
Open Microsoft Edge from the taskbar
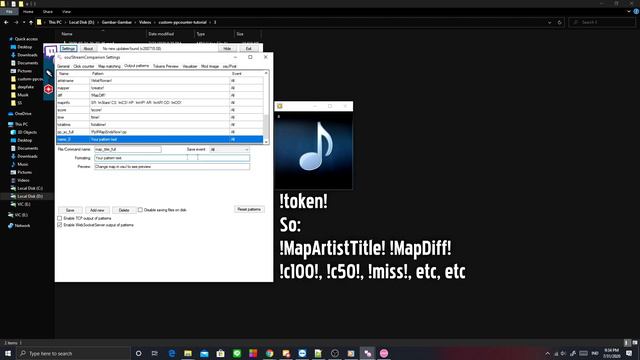pyautogui.click(x=172, y=353)
